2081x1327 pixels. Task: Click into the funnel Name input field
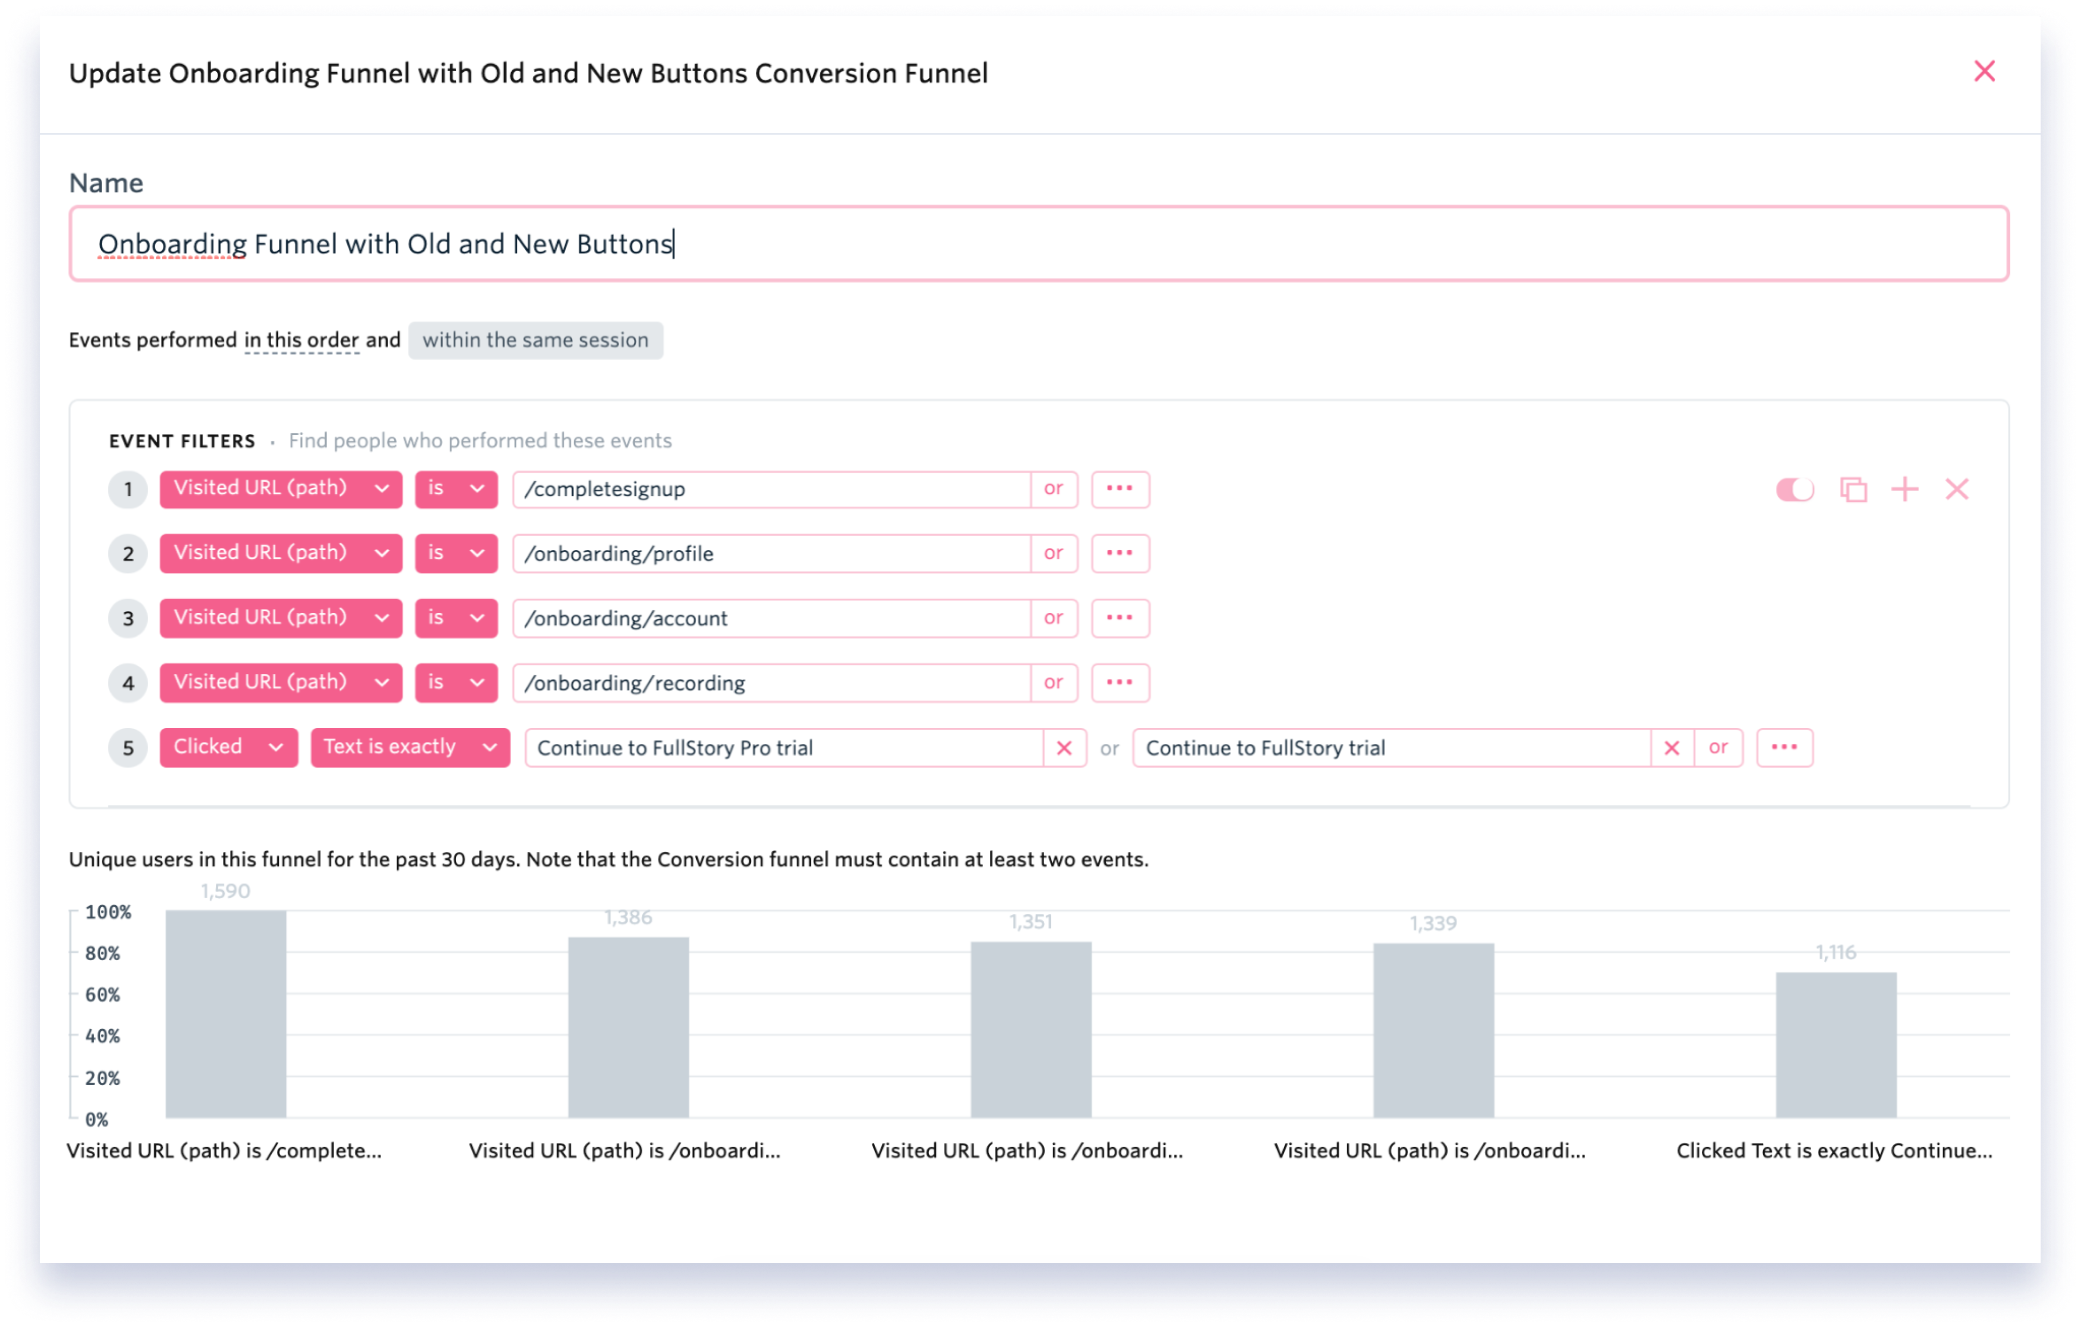click(x=1038, y=244)
